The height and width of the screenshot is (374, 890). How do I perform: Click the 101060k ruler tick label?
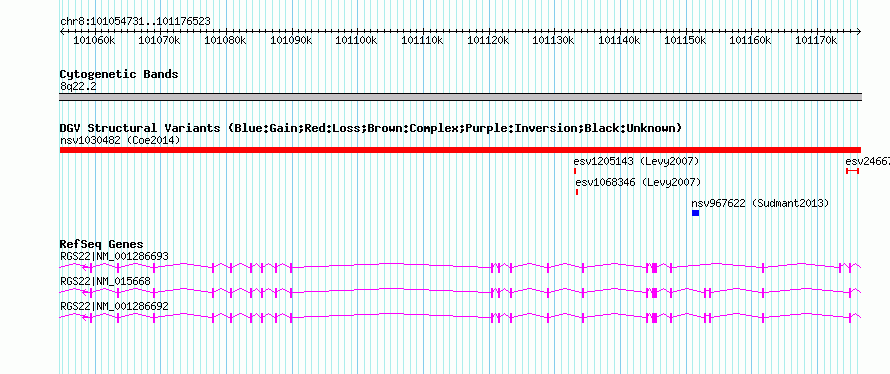94,40
